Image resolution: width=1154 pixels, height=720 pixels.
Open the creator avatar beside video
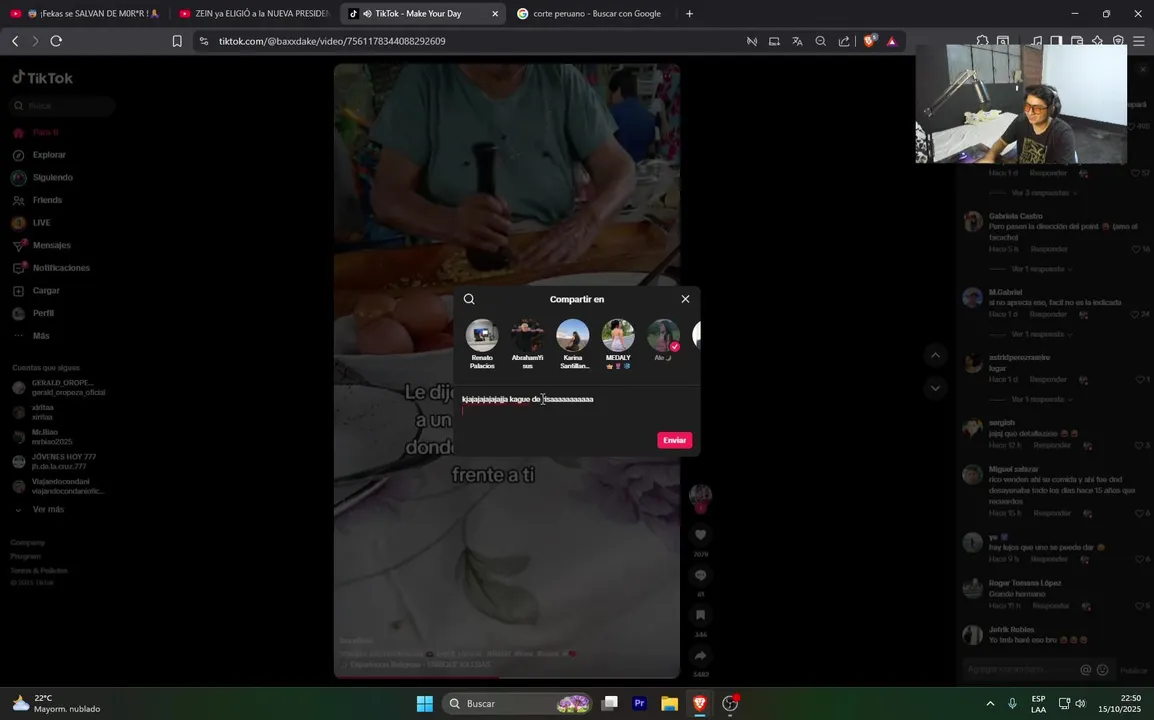(x=701, y=497)
